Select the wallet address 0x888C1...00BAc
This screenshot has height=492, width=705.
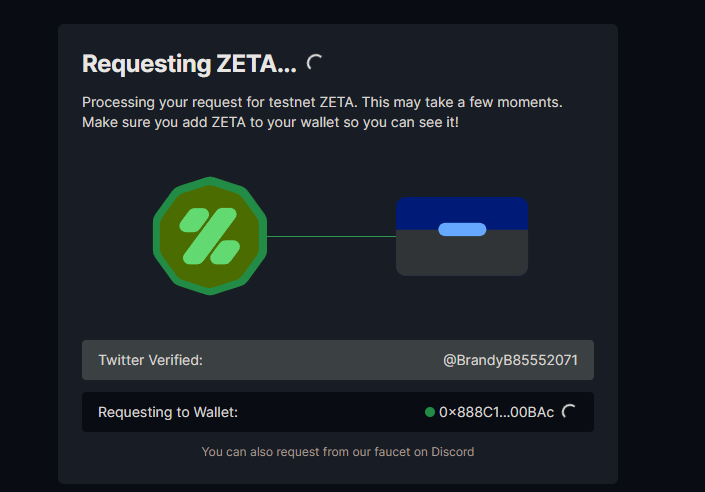(x=496, y=412)
